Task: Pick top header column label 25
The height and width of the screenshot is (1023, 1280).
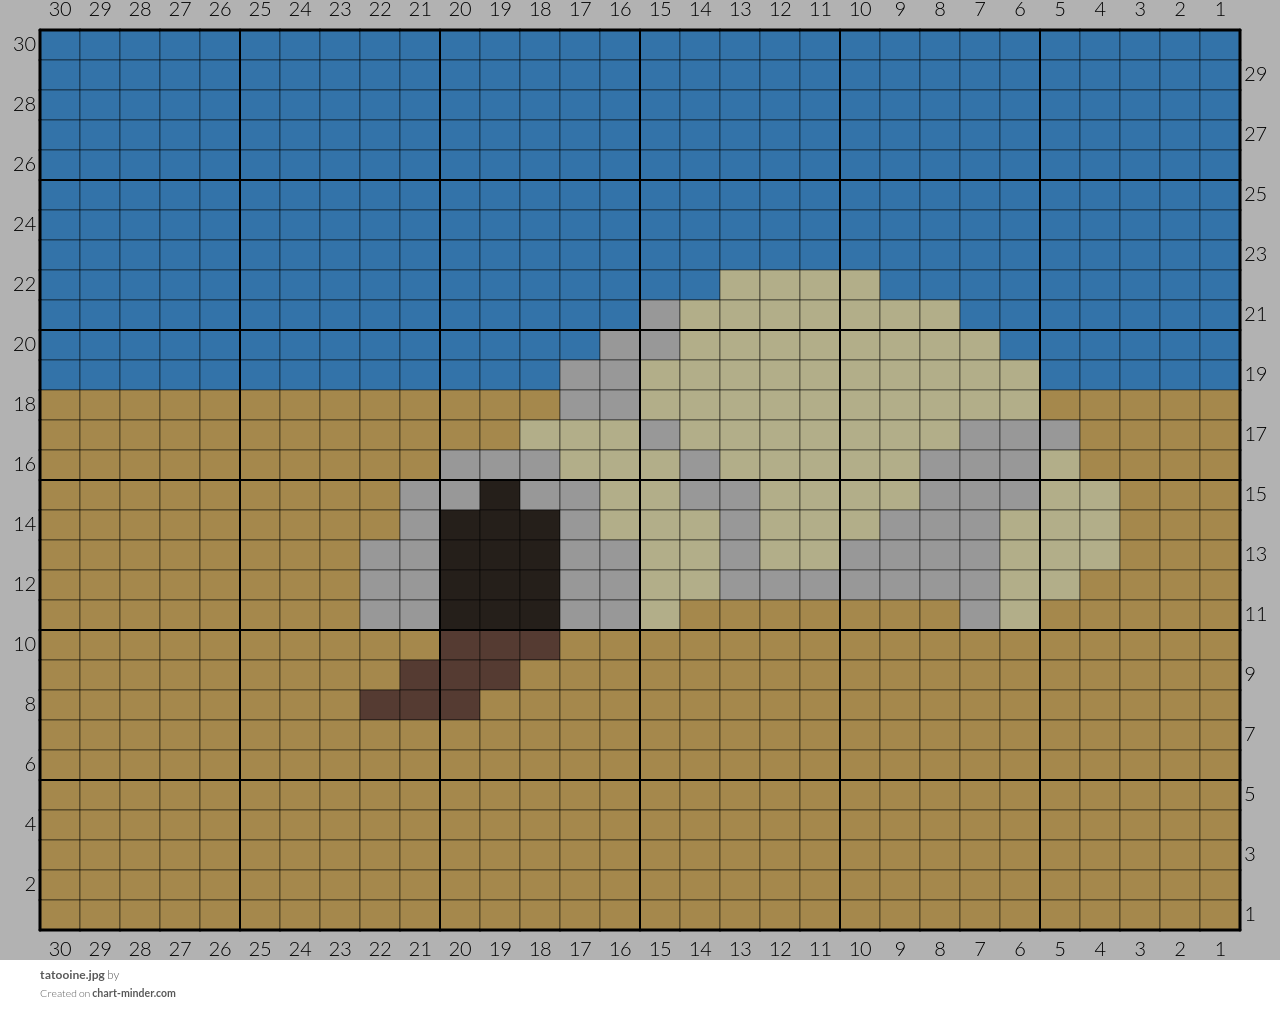Action: pyautogui.click(x=260, y=10)
